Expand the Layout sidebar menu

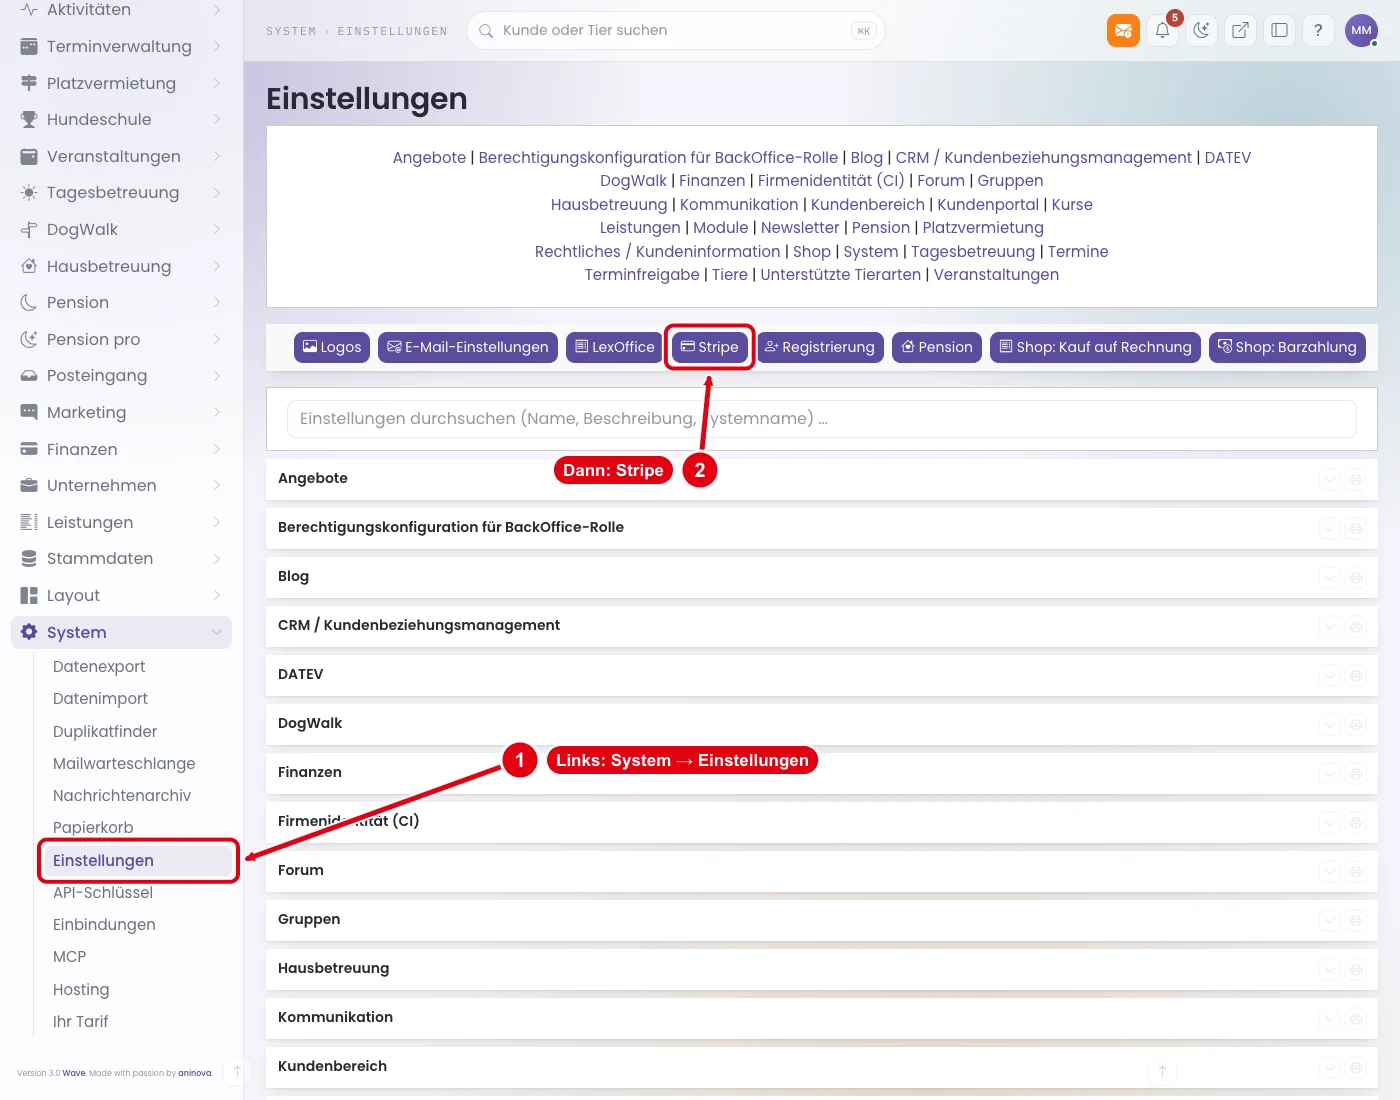(x=217, y=595)
